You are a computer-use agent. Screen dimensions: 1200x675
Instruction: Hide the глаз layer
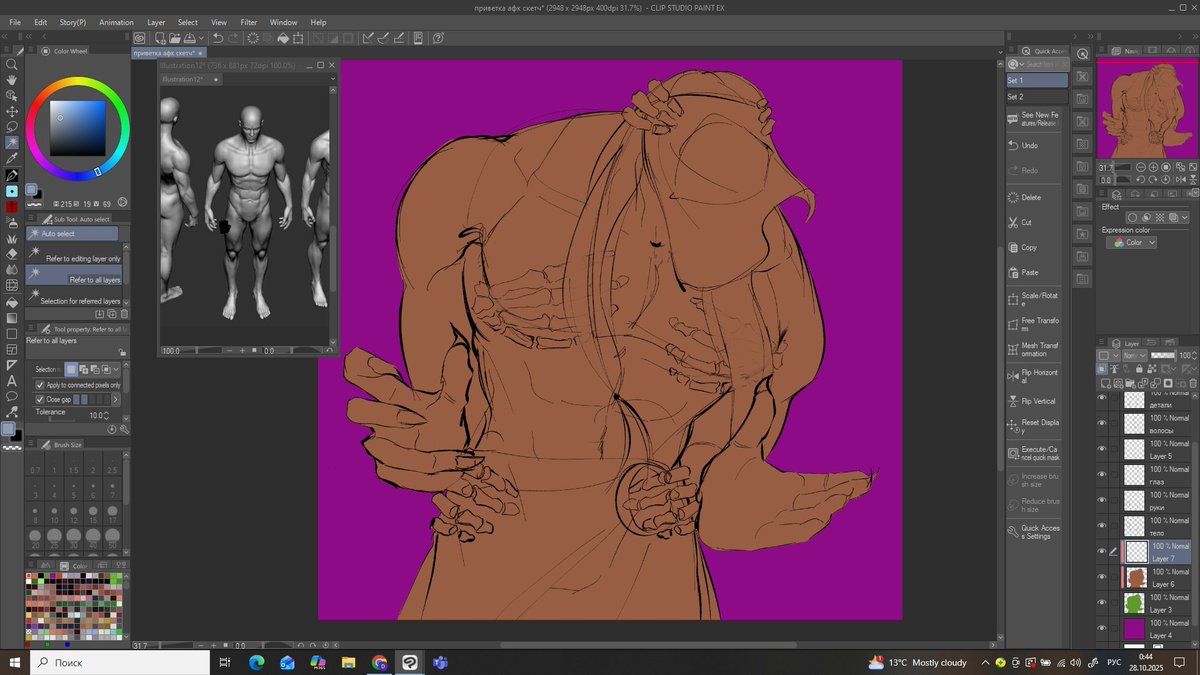(x=1103, y=475)
